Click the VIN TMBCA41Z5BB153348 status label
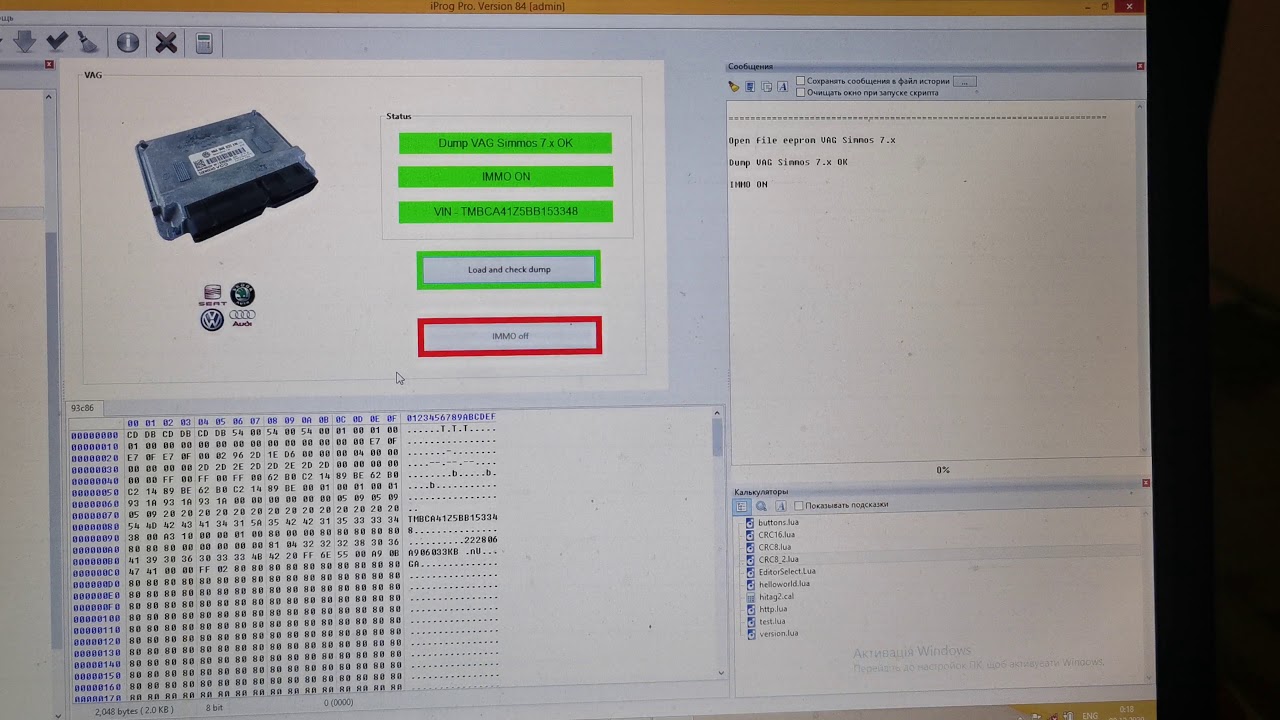 tap(505, 212)
